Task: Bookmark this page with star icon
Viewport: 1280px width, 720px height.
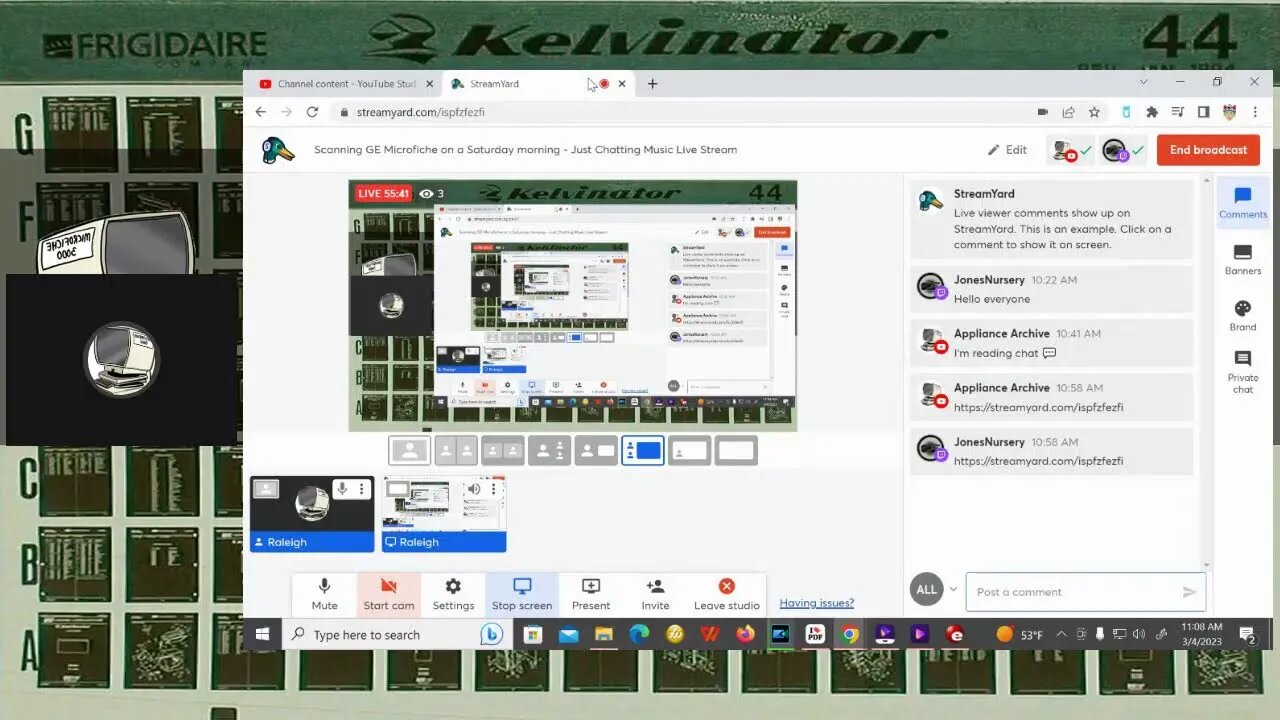Action: click(x=1094, y=112)
